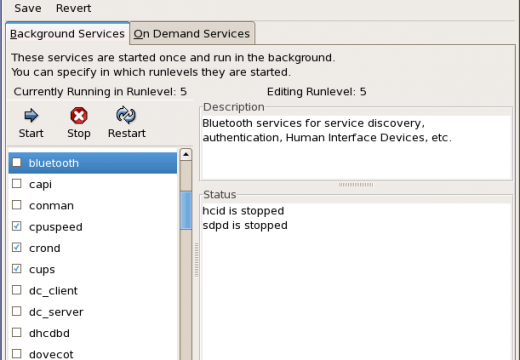This screenshot has height=360, width=520.
Task: Select the dc_client service name
Action: [x=53, y=291]
